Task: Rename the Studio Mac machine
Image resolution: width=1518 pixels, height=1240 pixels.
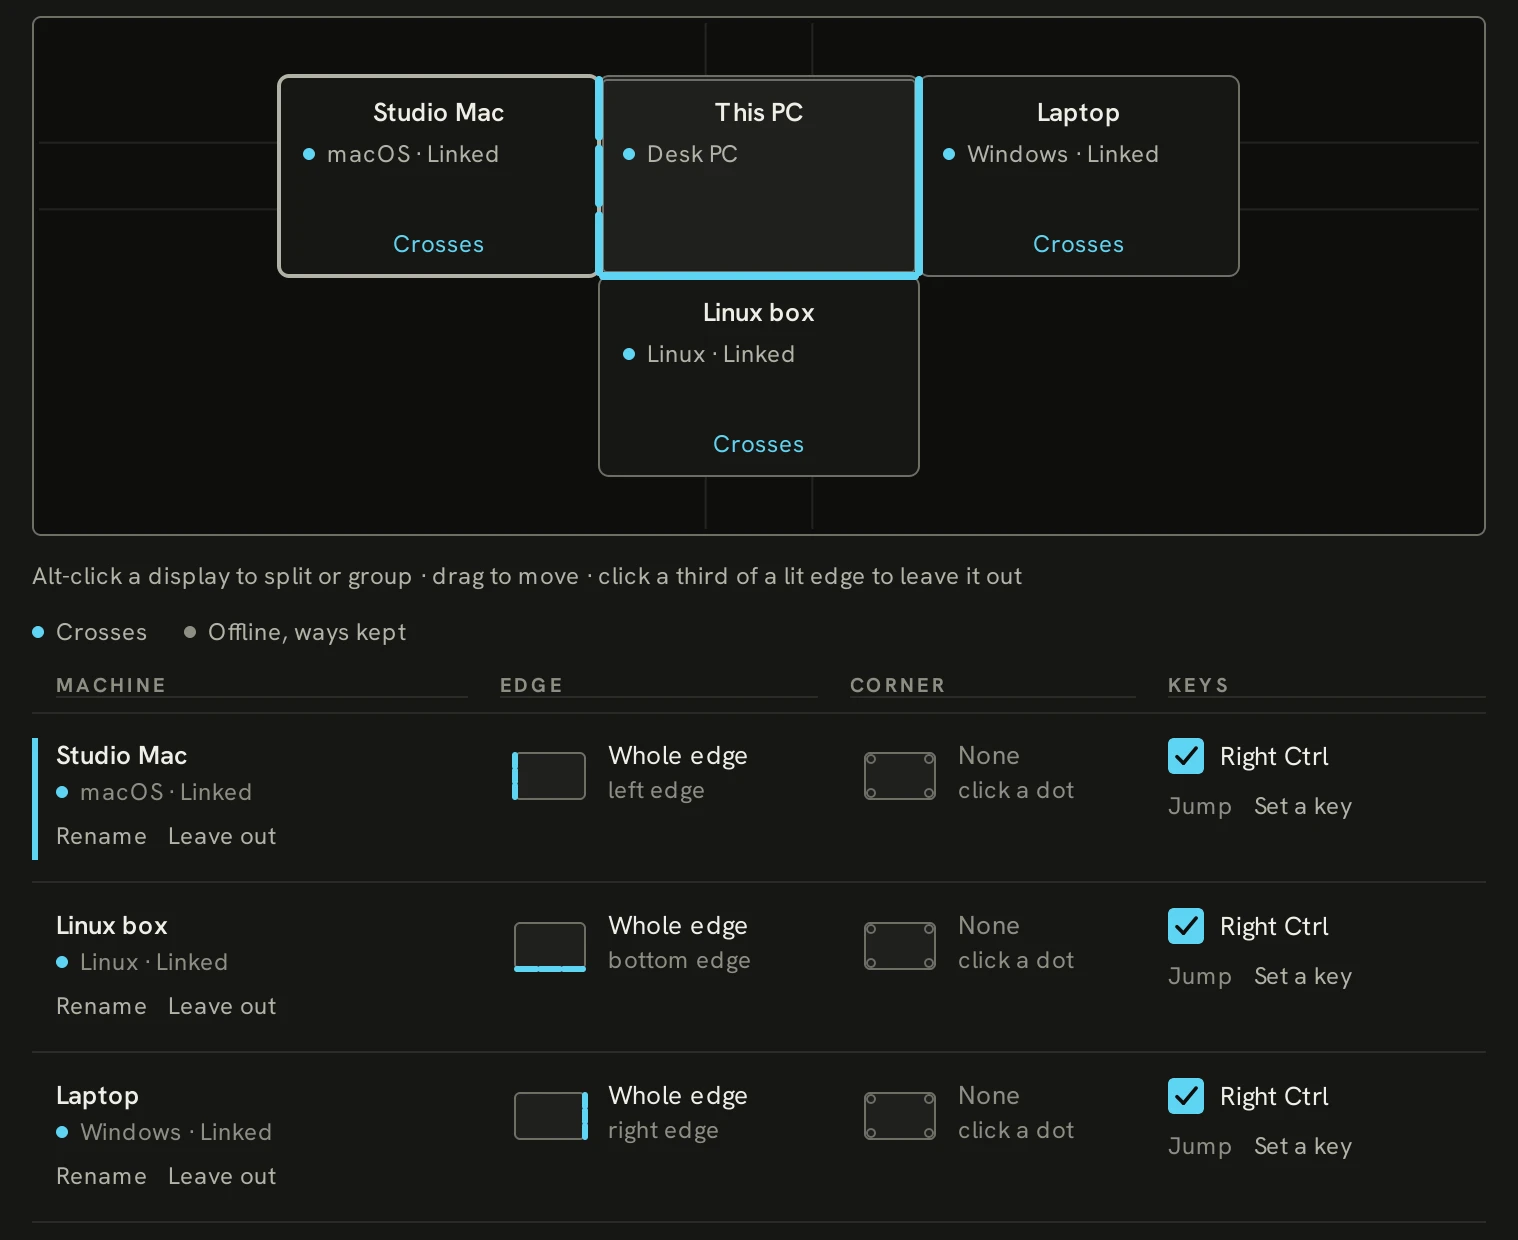Action: (x=101, y=836)
